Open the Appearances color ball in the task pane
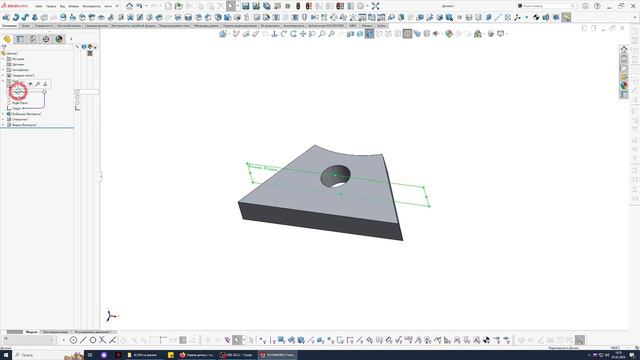640x360 pixels. coord(624,85)
